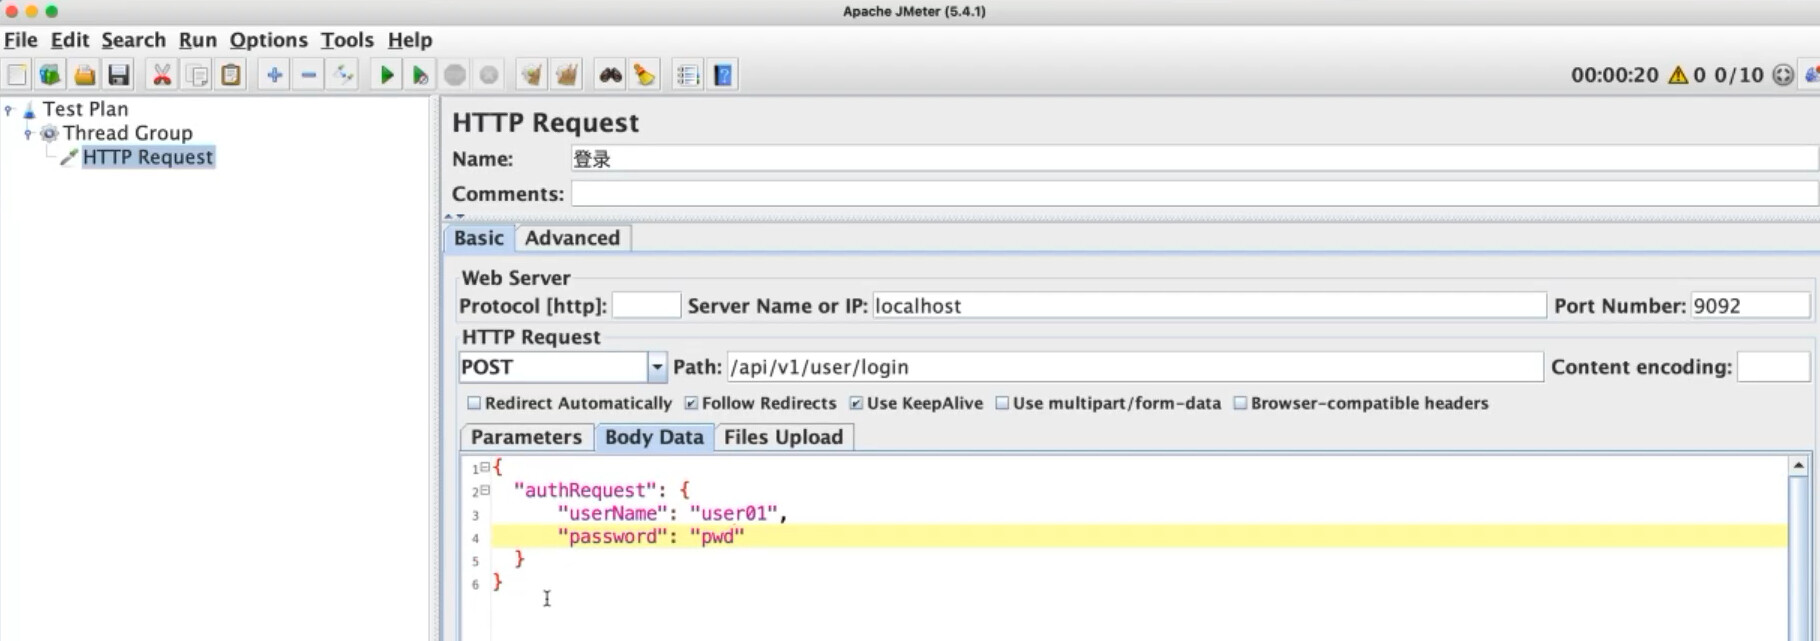
Task: Stop the running test via stop icon
Action: click(455, 75)
